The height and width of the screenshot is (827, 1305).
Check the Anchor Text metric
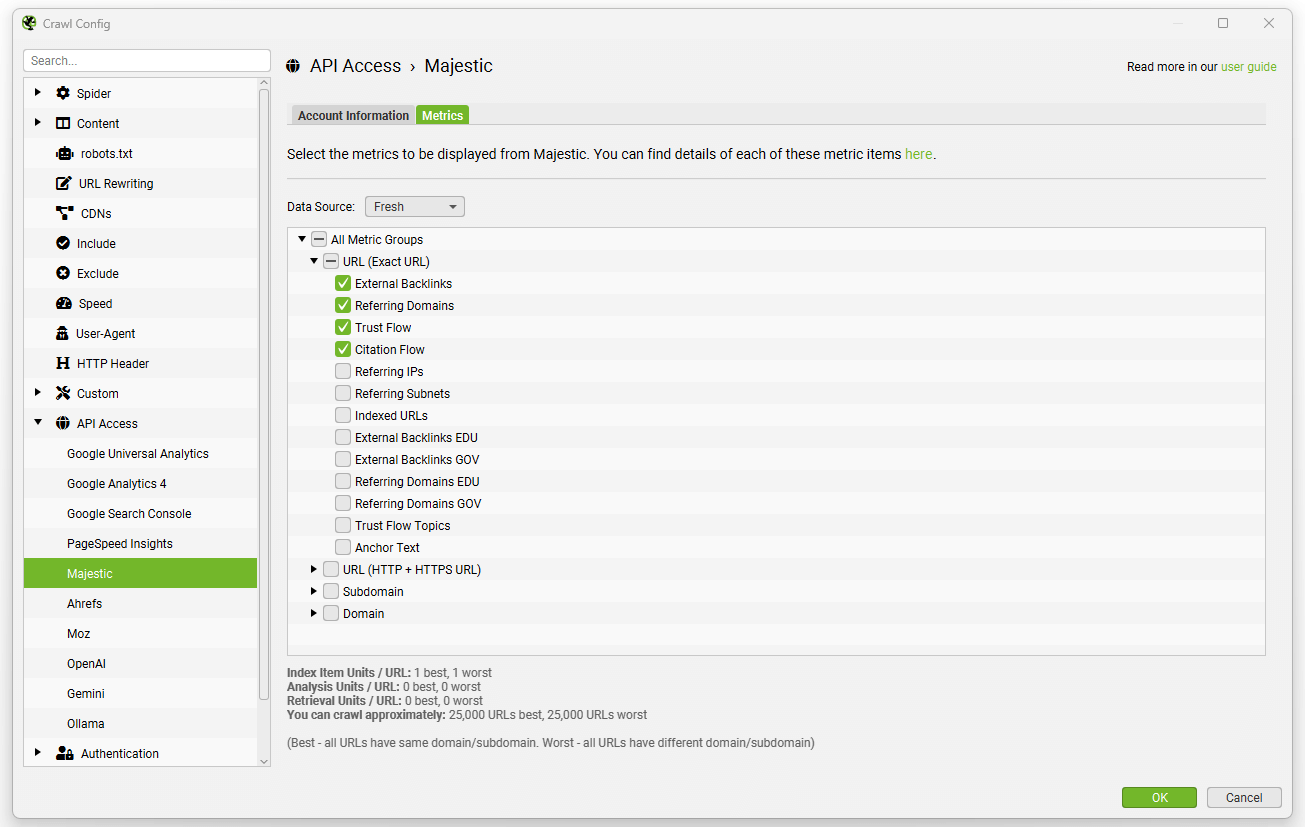tap(343, 547)
